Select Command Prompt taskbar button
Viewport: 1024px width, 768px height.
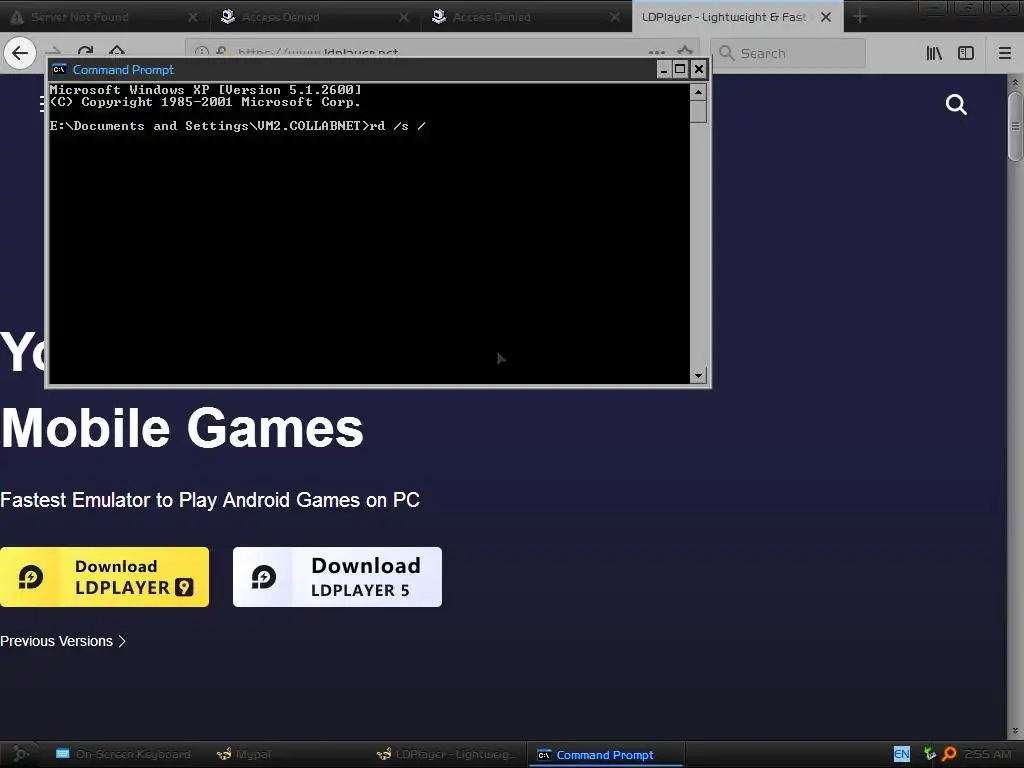(x=605, y=754)
